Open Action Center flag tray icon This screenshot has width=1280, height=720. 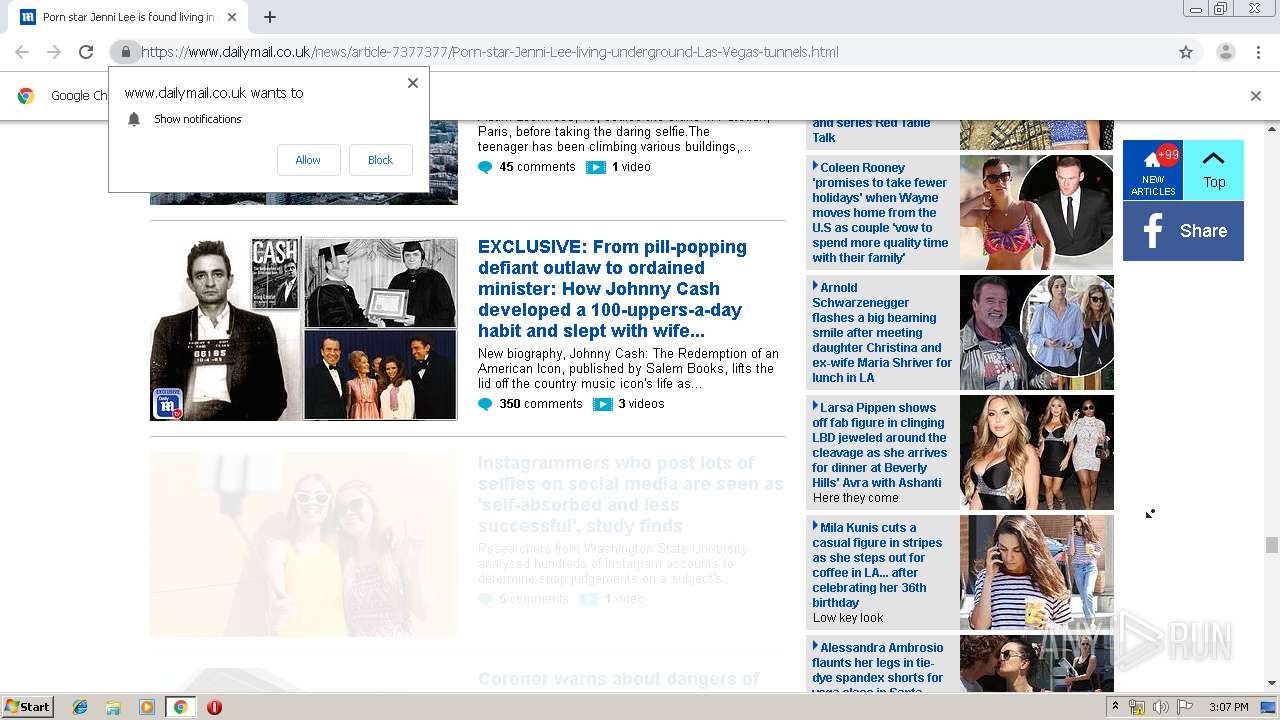tap(1185, 707)
